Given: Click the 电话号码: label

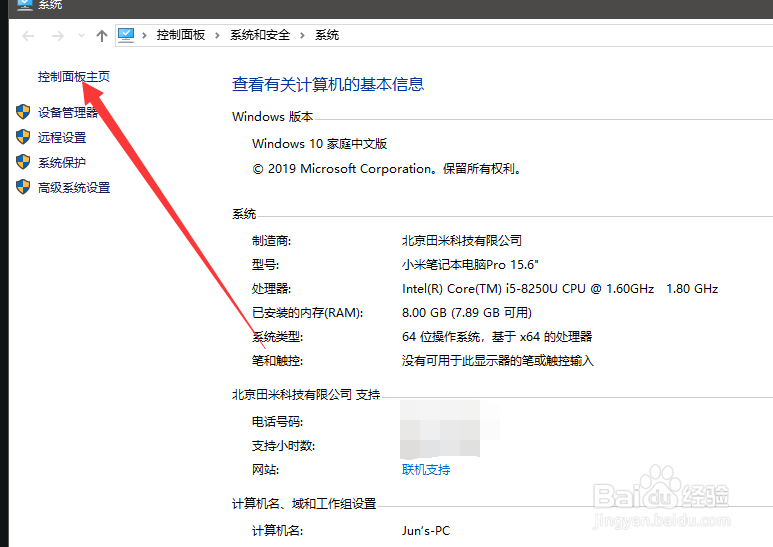Looking at the screenshot, I should point(278,421).
